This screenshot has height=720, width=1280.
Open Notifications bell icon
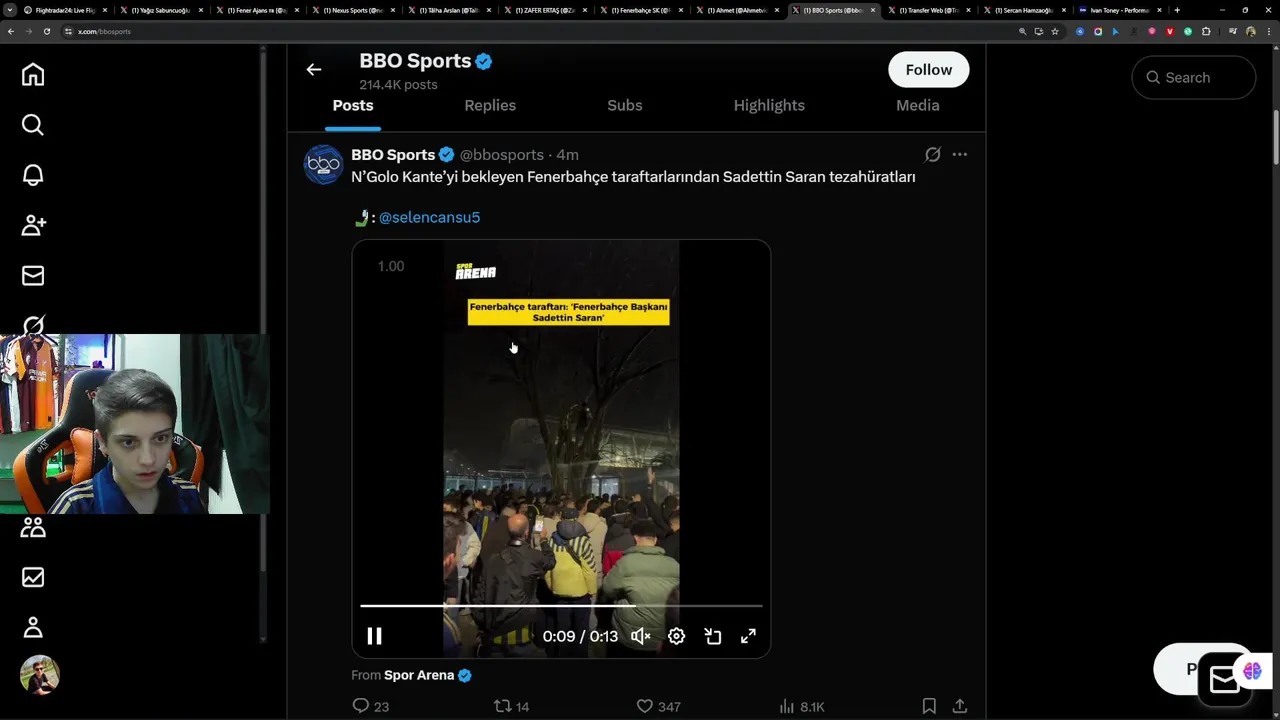33,175
